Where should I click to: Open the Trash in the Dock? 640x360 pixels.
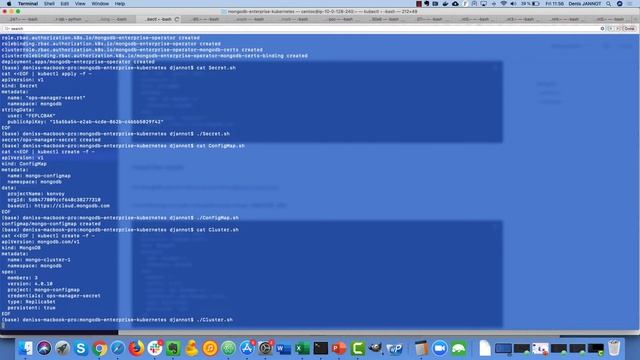point(614,348)
